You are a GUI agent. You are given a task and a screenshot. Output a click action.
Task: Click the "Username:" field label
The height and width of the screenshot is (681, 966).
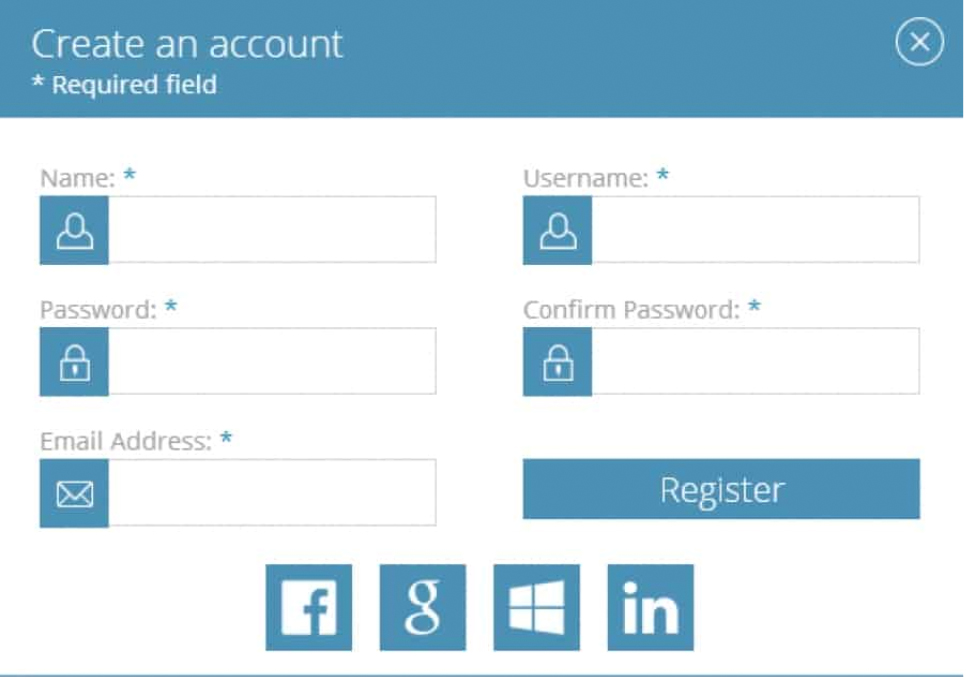(585, 178)
